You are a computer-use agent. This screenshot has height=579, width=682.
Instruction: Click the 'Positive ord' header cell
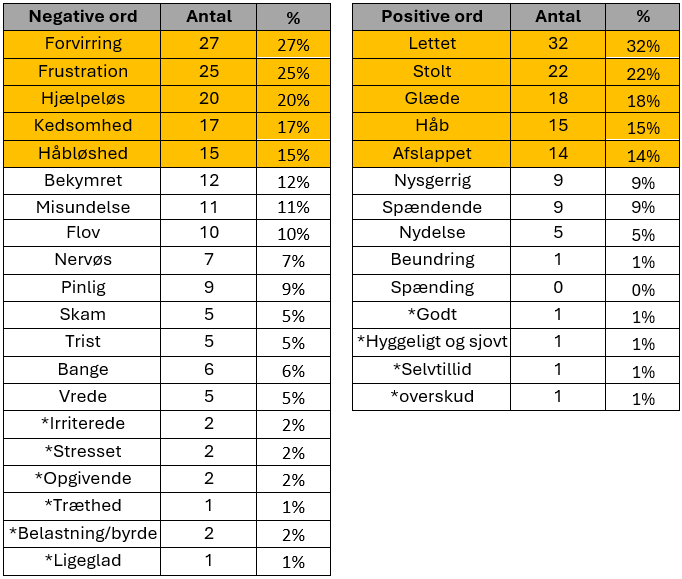click(x=432, y=17)
